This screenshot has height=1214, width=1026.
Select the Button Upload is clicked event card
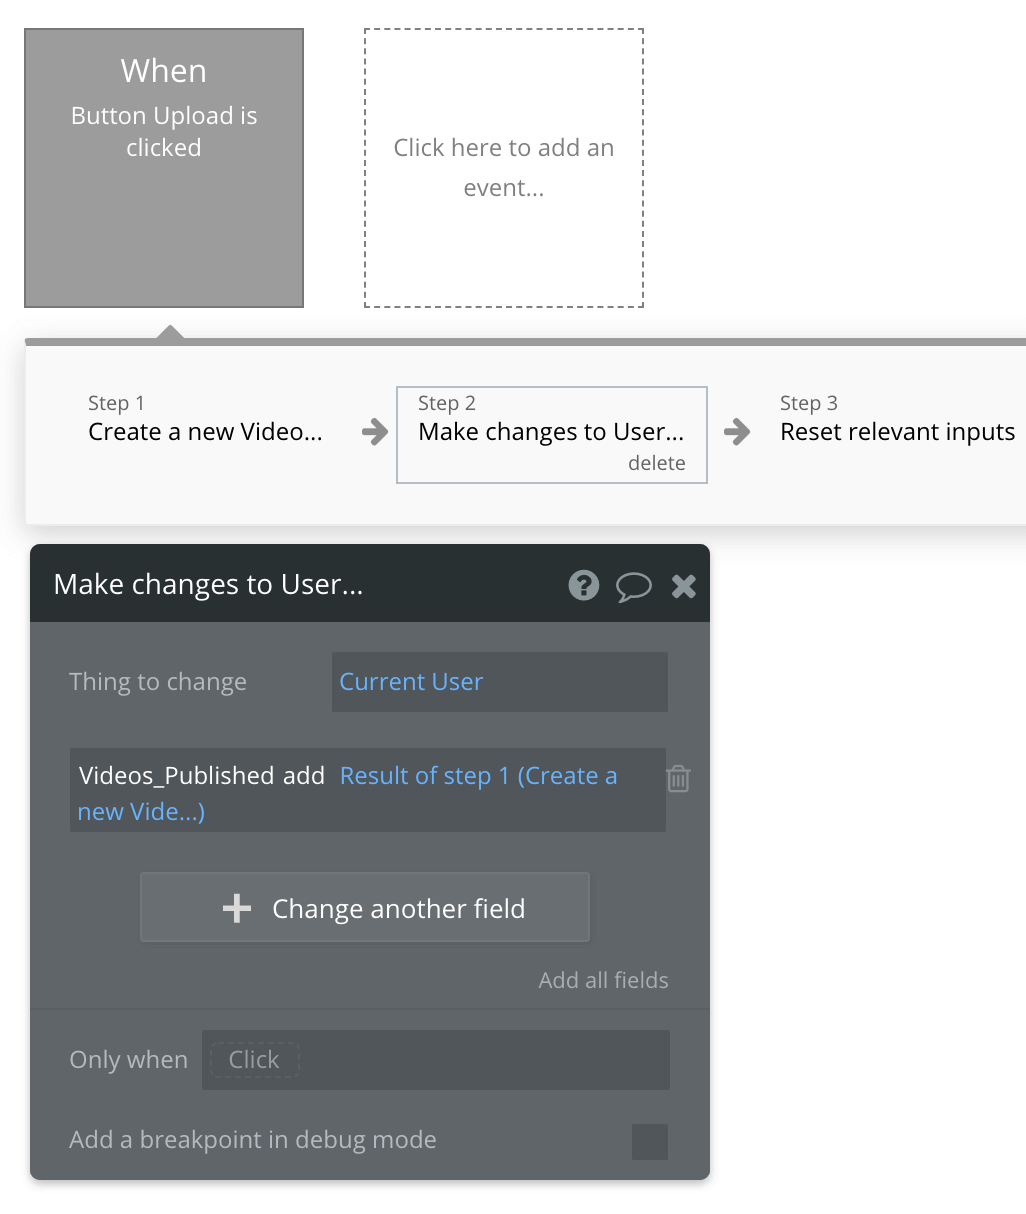click(163, 167)
